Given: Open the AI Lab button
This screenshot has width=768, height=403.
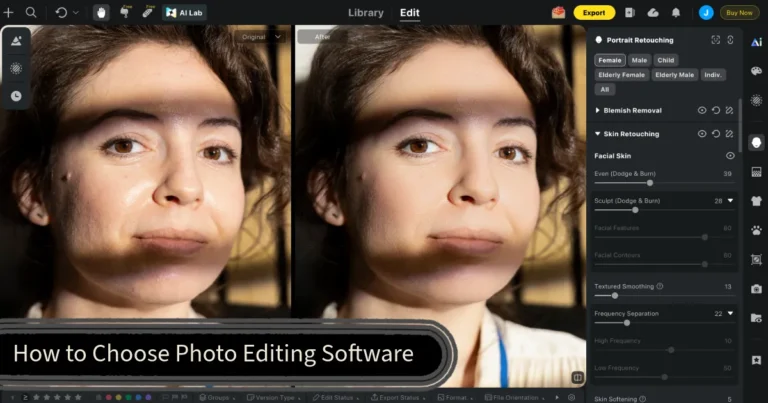Looking at the screenshot, I should coord(184,13).
